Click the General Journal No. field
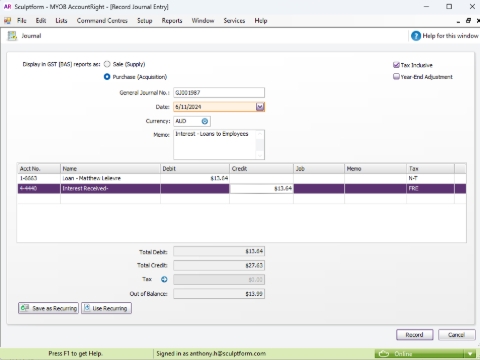 point(219,93)
